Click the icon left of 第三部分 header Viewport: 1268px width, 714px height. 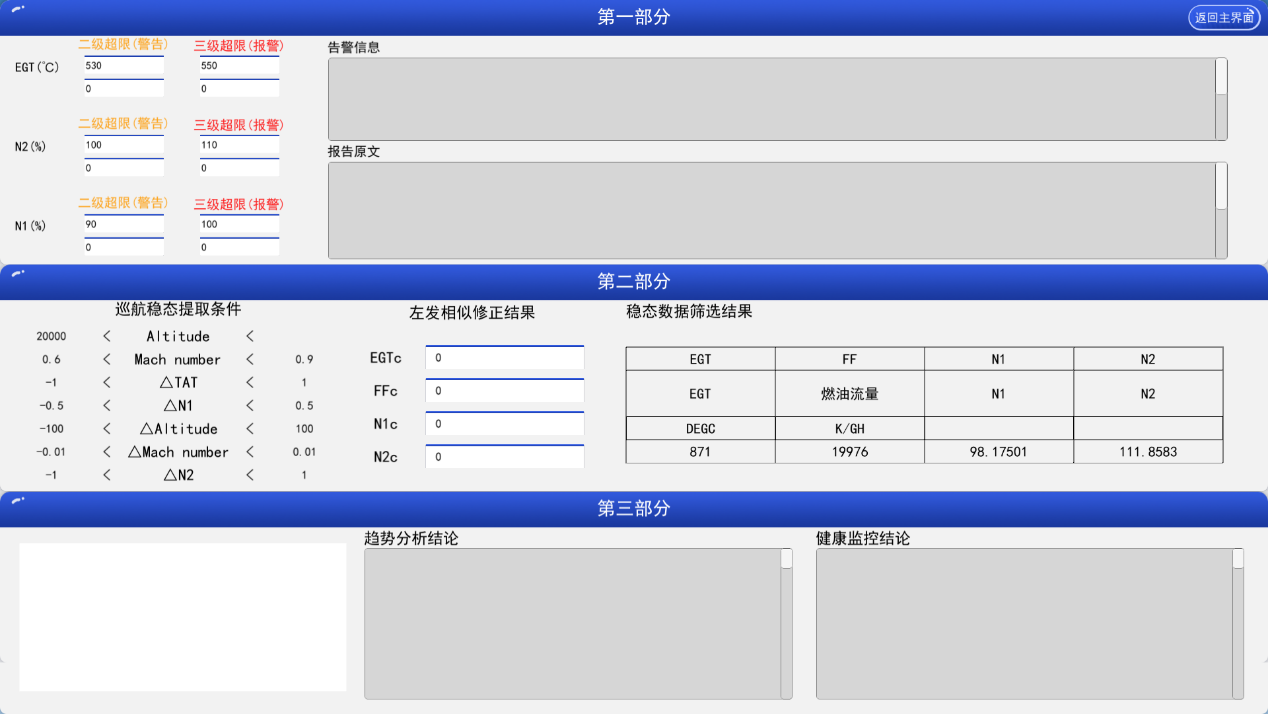tap(18, 500)
